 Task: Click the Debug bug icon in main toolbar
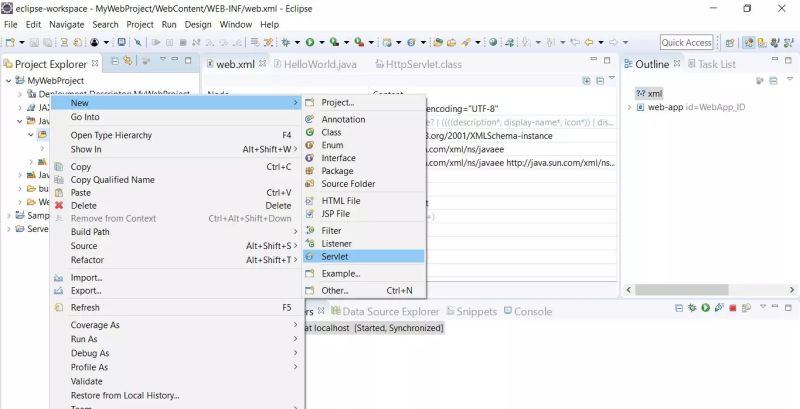[x=286, y=43]
